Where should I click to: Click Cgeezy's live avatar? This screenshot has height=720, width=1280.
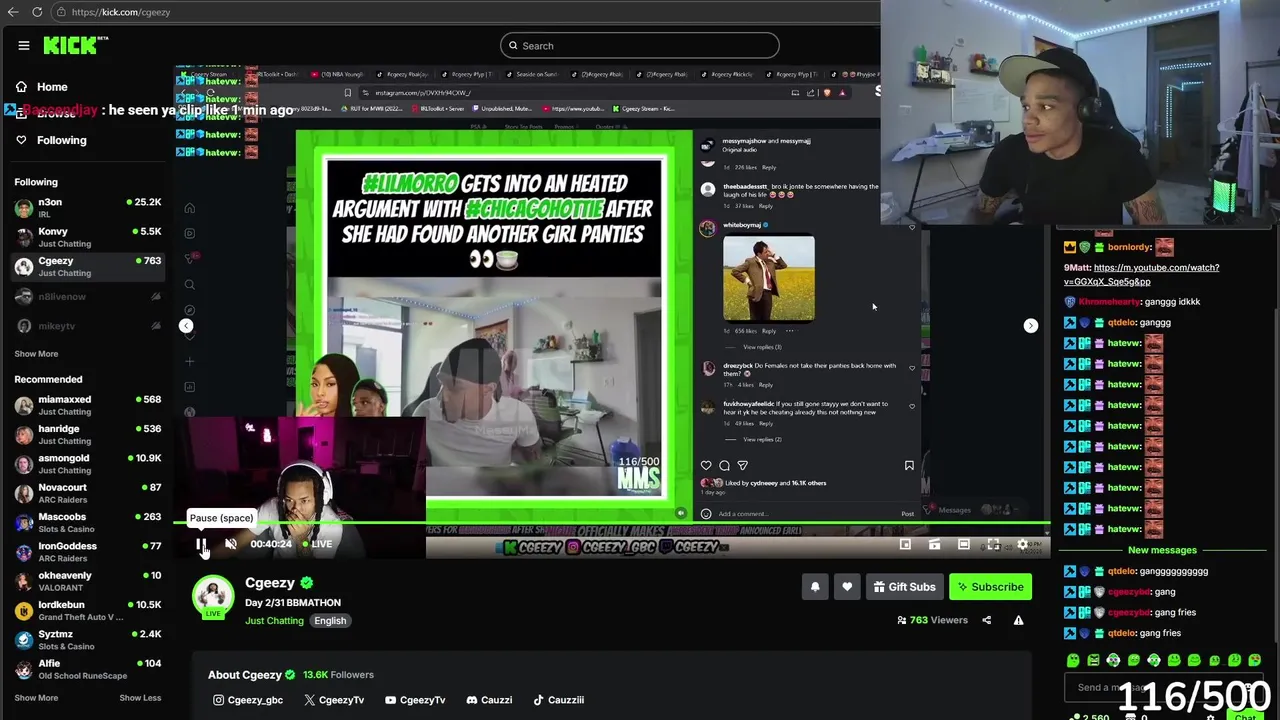(213, 597)
